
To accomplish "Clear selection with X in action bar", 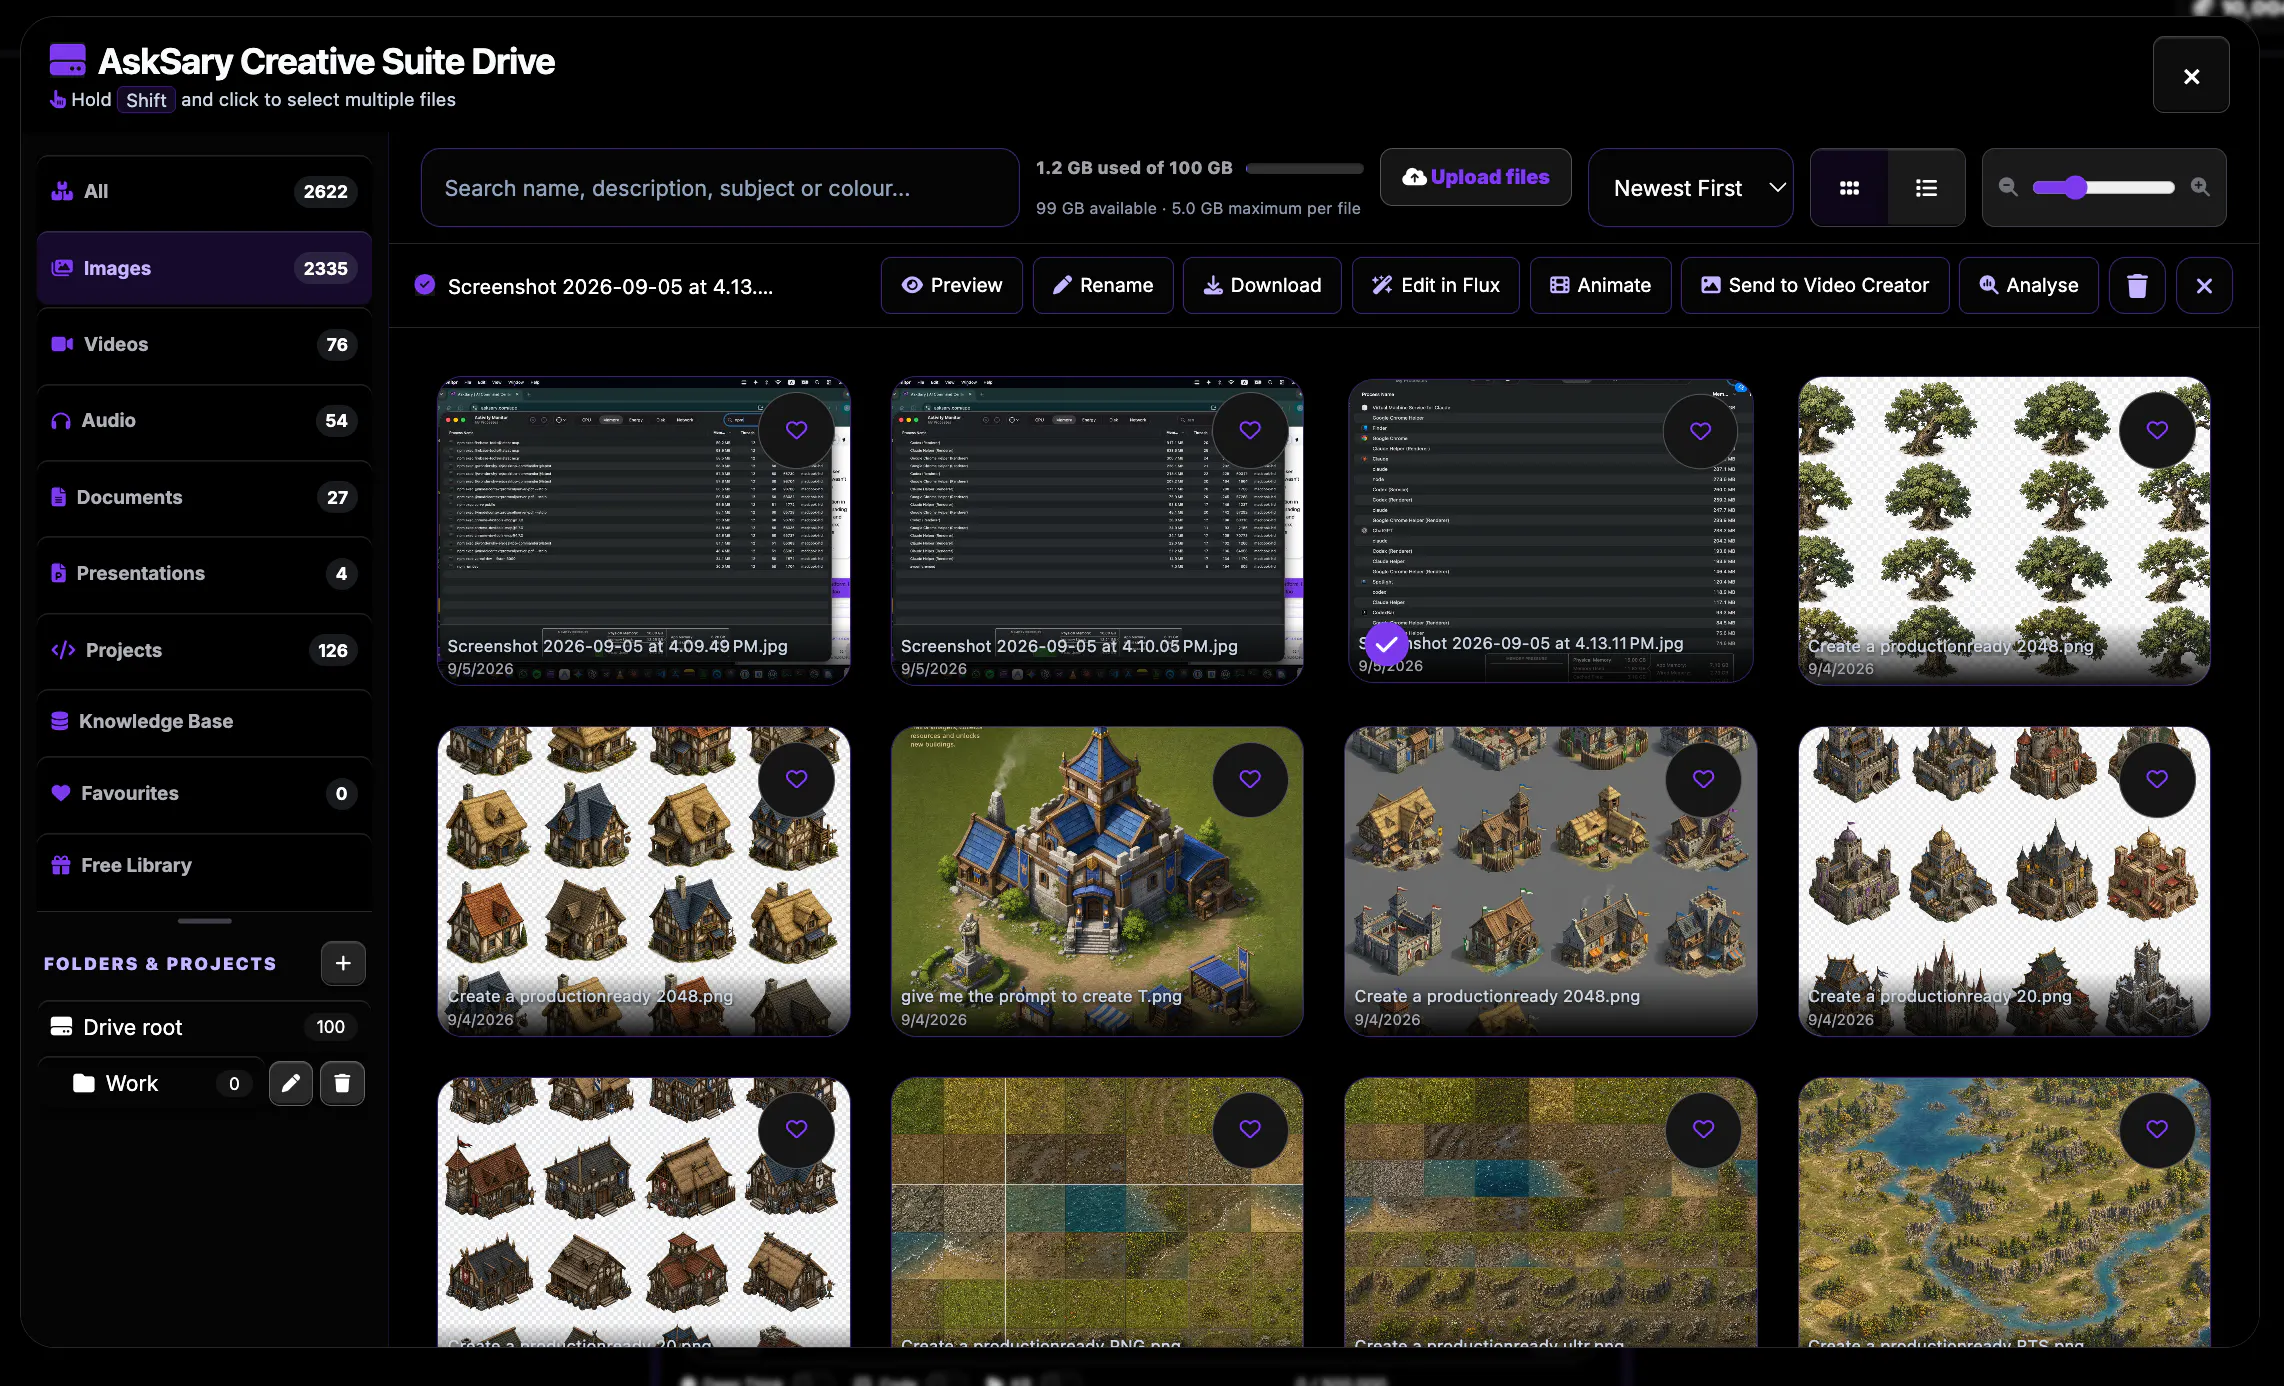I will 2204,286.
